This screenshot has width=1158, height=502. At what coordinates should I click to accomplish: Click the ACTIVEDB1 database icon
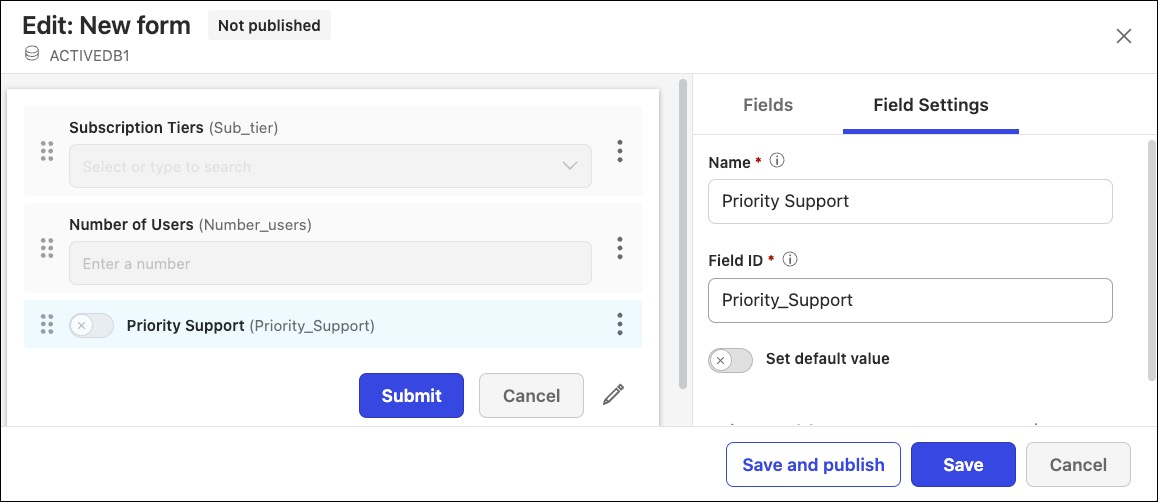tap(32, 55)
